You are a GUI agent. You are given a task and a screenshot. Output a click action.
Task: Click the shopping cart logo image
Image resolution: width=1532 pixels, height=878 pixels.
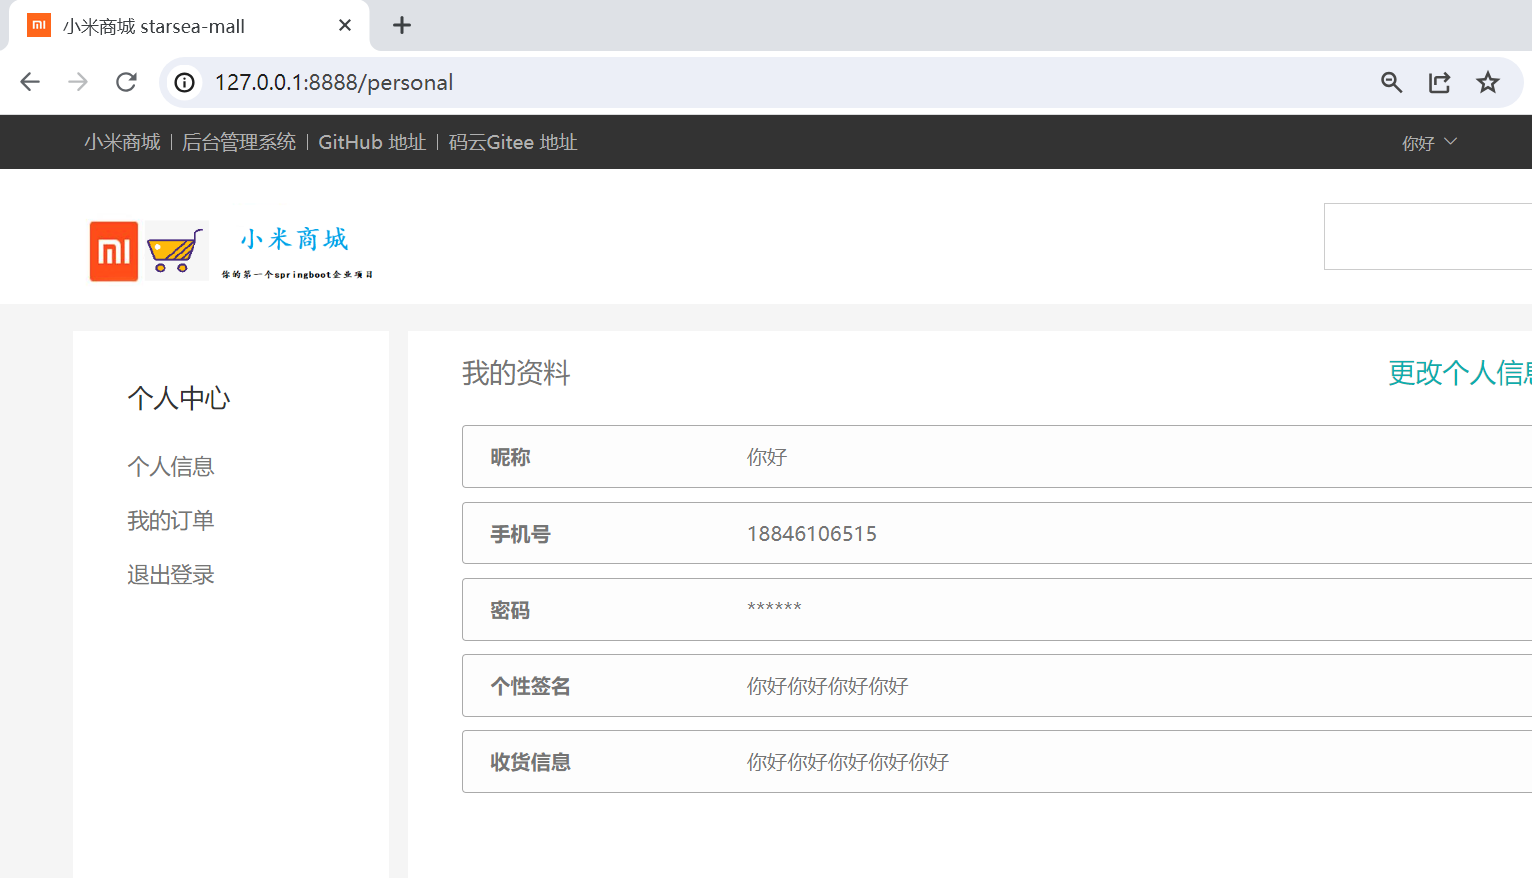(177, 251)
